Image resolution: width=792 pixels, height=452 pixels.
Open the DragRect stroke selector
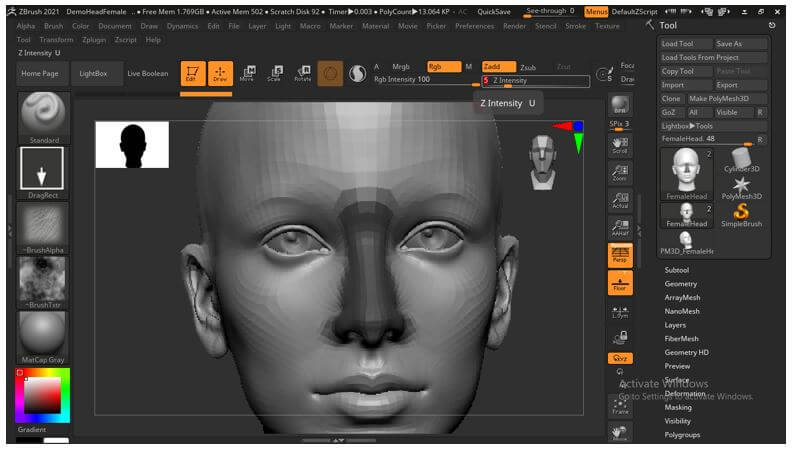42,168
